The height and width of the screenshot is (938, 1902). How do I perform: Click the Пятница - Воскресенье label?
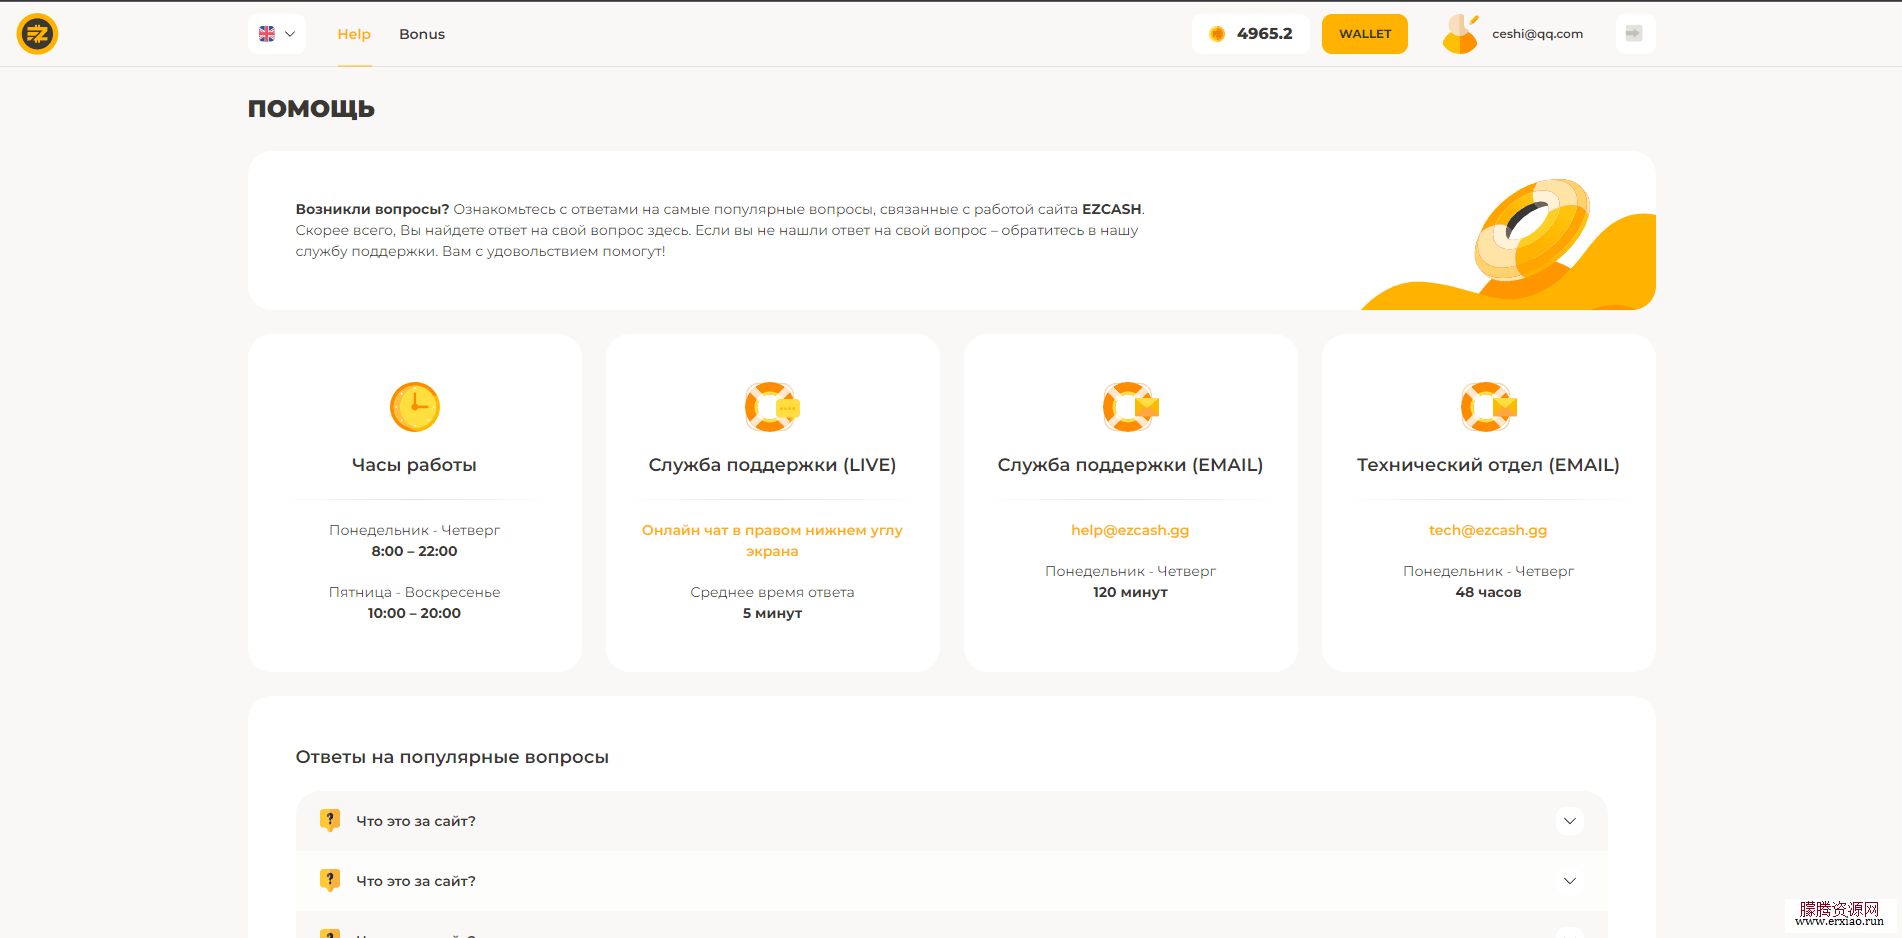[x=414, y=592]
